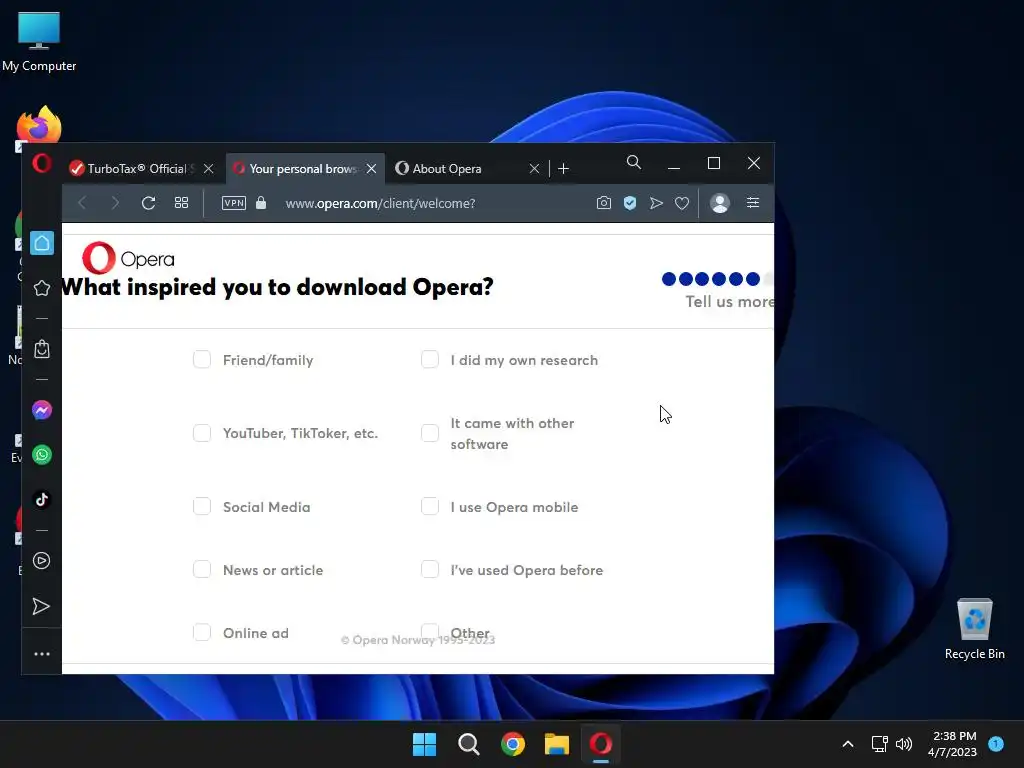Send page to My Flow from toolbar
This screenshot has height=768, width=1024.
(x=656, y=203)
